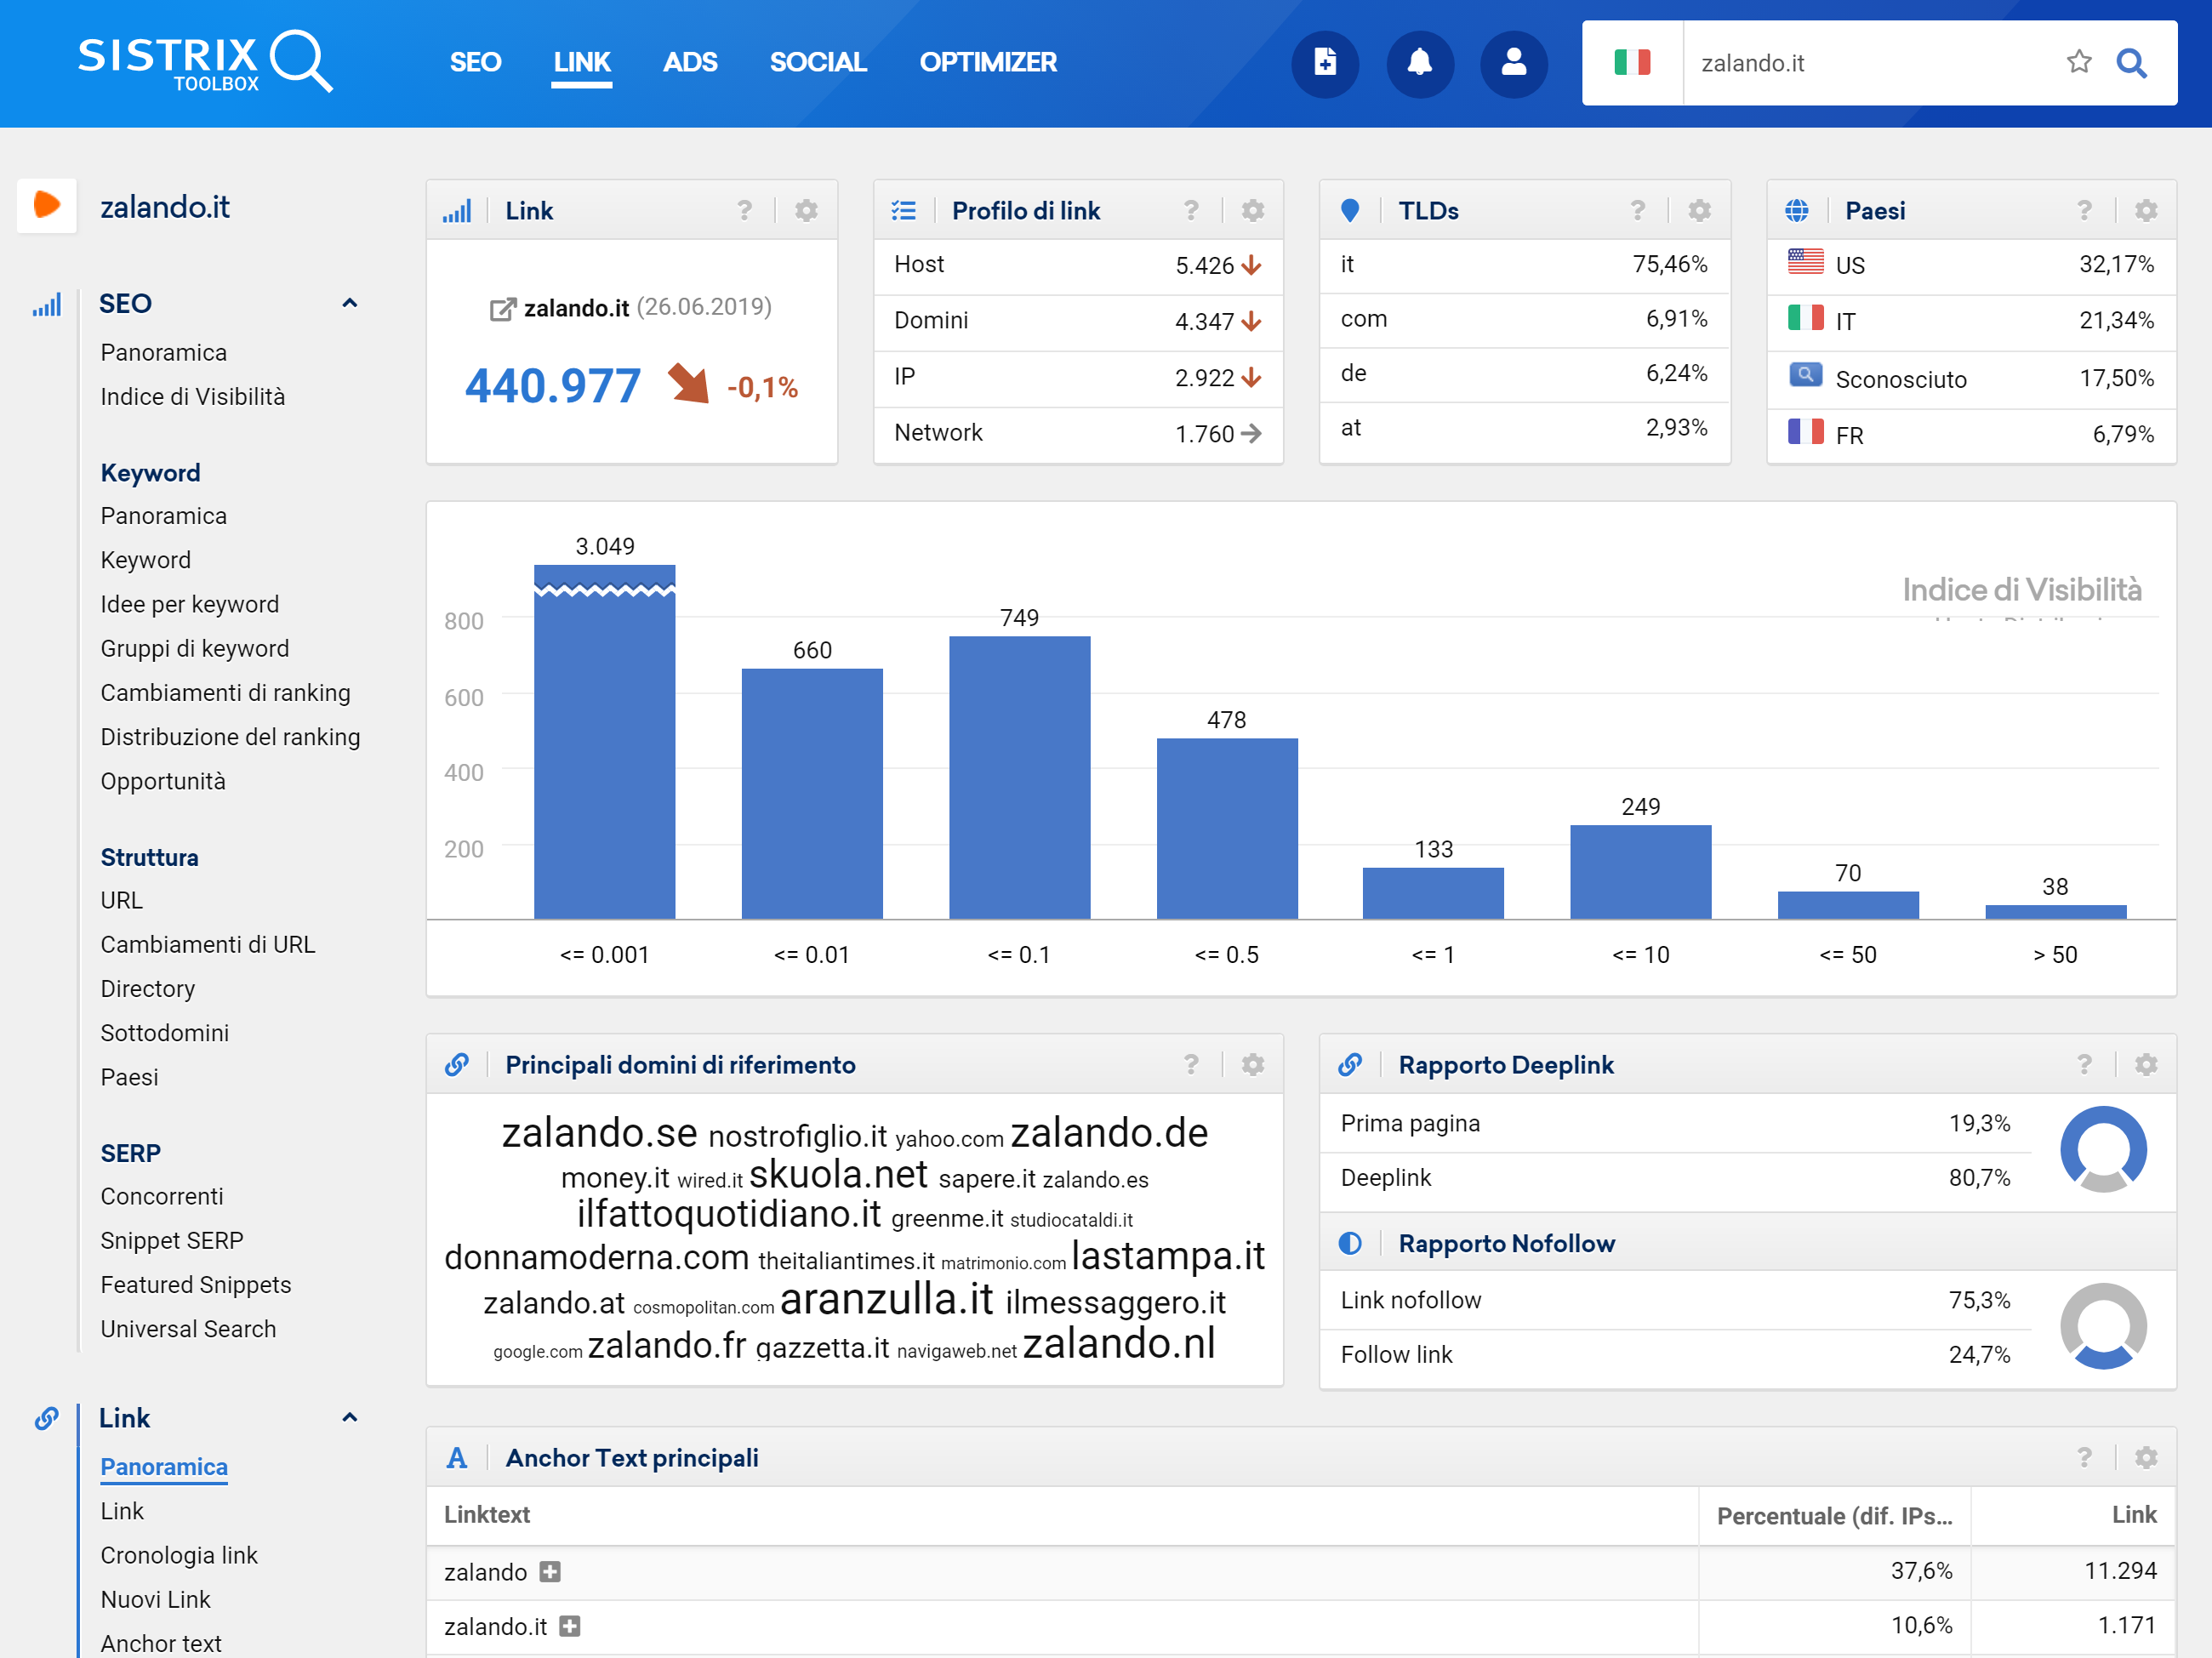This screenshot has width=2212, height=1658.
Task: Click the 749 bar for <= 0.1
Action: pos(1019,777)
